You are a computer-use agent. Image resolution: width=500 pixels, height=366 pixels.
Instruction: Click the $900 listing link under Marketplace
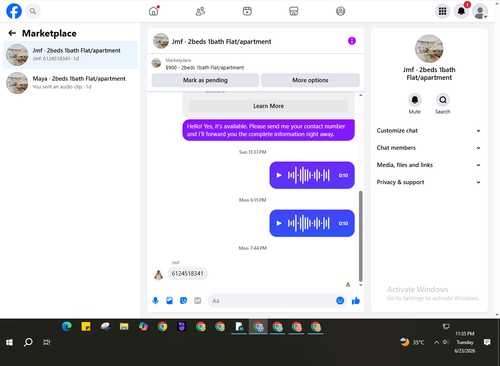click(x=205, y=68)
